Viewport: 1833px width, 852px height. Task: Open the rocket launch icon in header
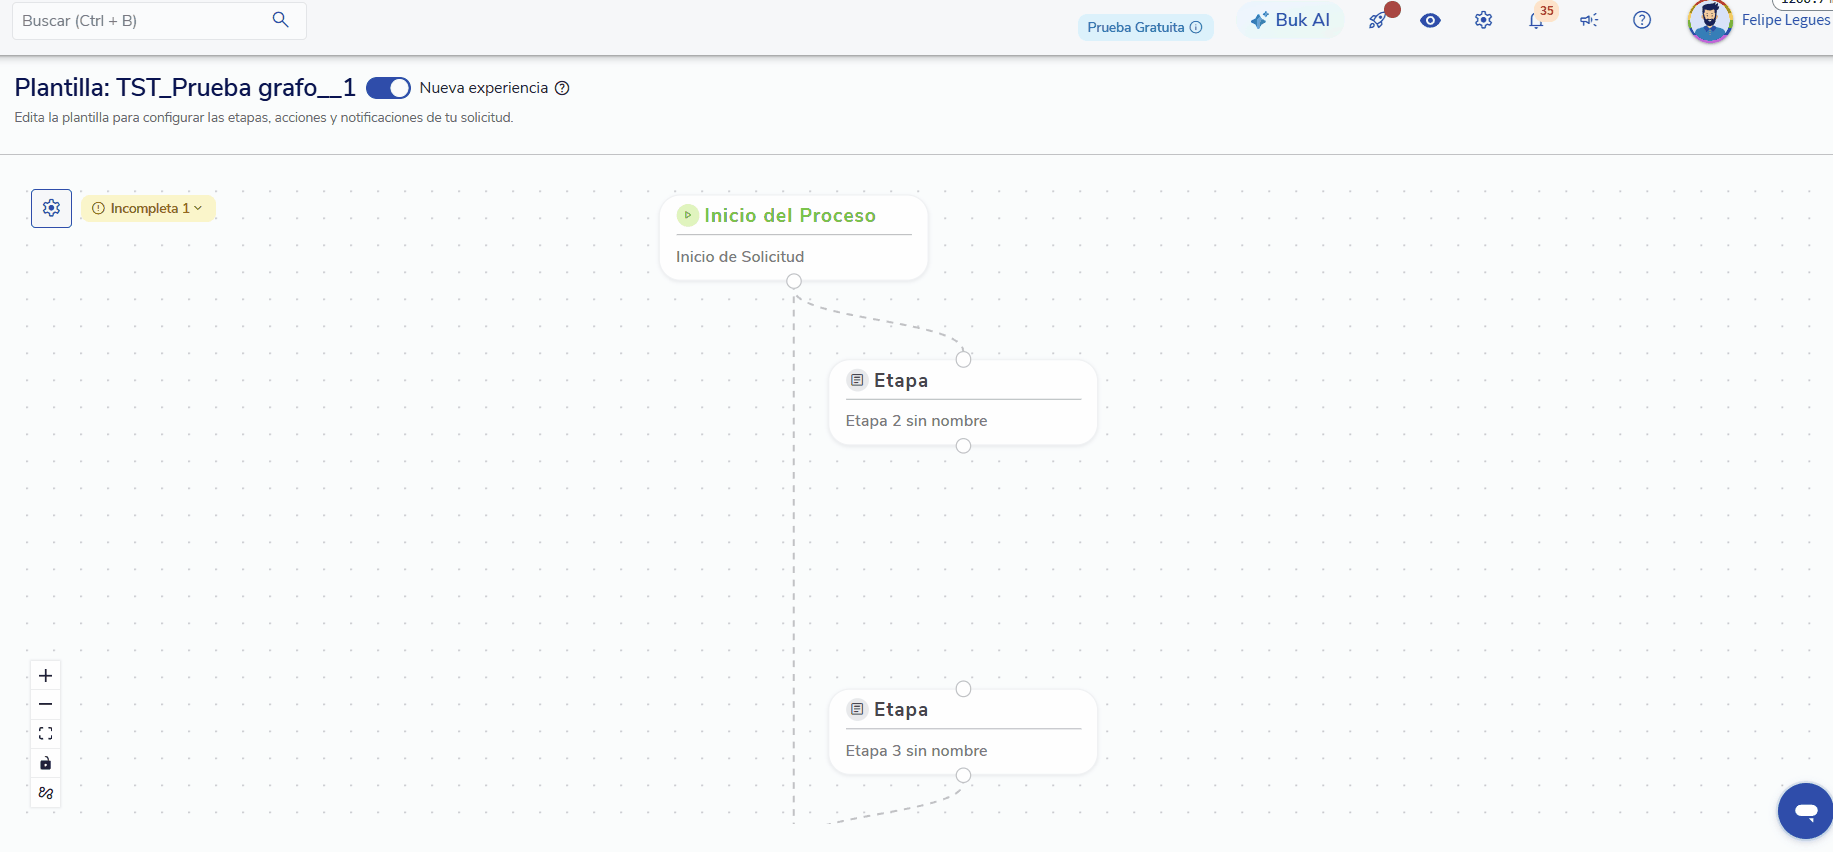point(1378,20)
